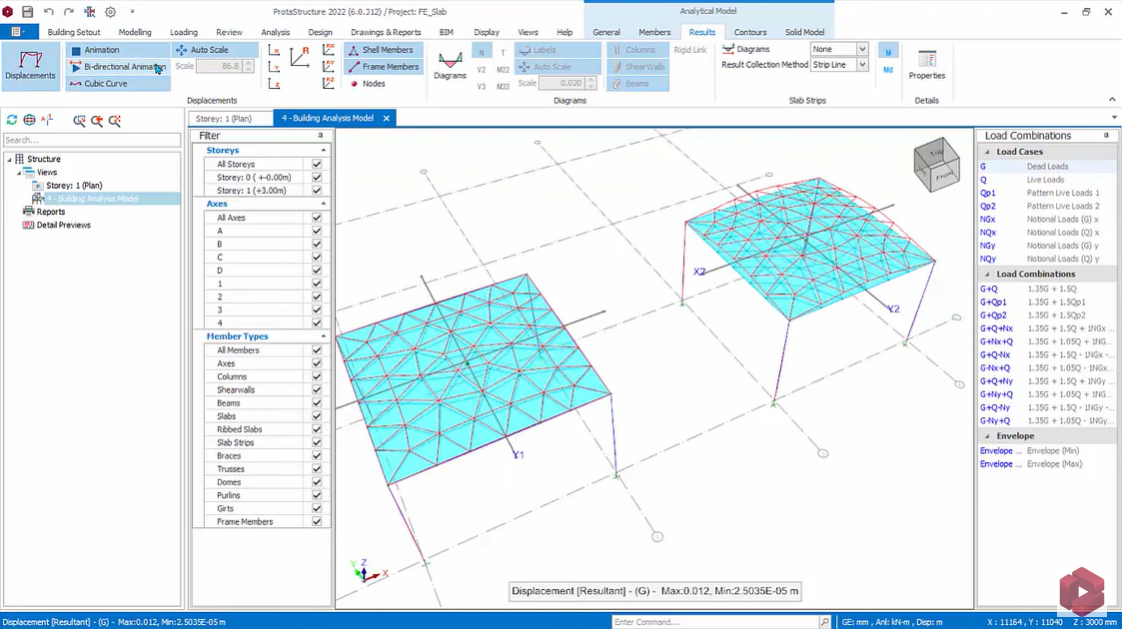The height and width of the screenshot is (629, 1122).
Task: Click the refresh icon above structure tree
Action: pyautogui.click(x=11, y=120)
